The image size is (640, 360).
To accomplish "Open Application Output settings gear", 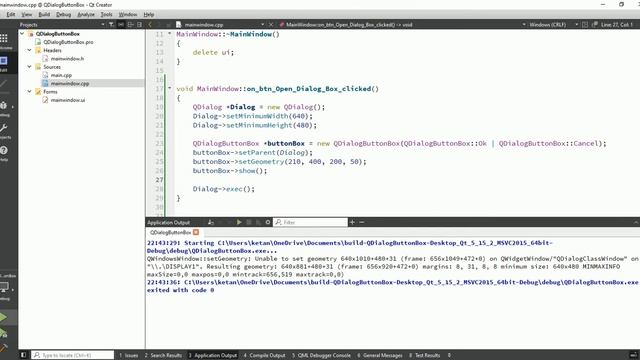I will pos(268,222).
